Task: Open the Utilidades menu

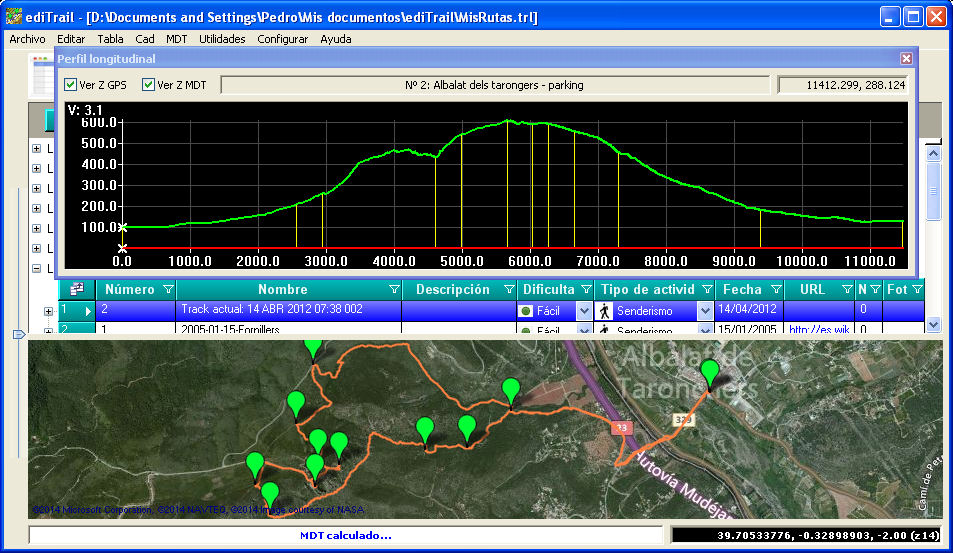Action: [x=222, y=39]
